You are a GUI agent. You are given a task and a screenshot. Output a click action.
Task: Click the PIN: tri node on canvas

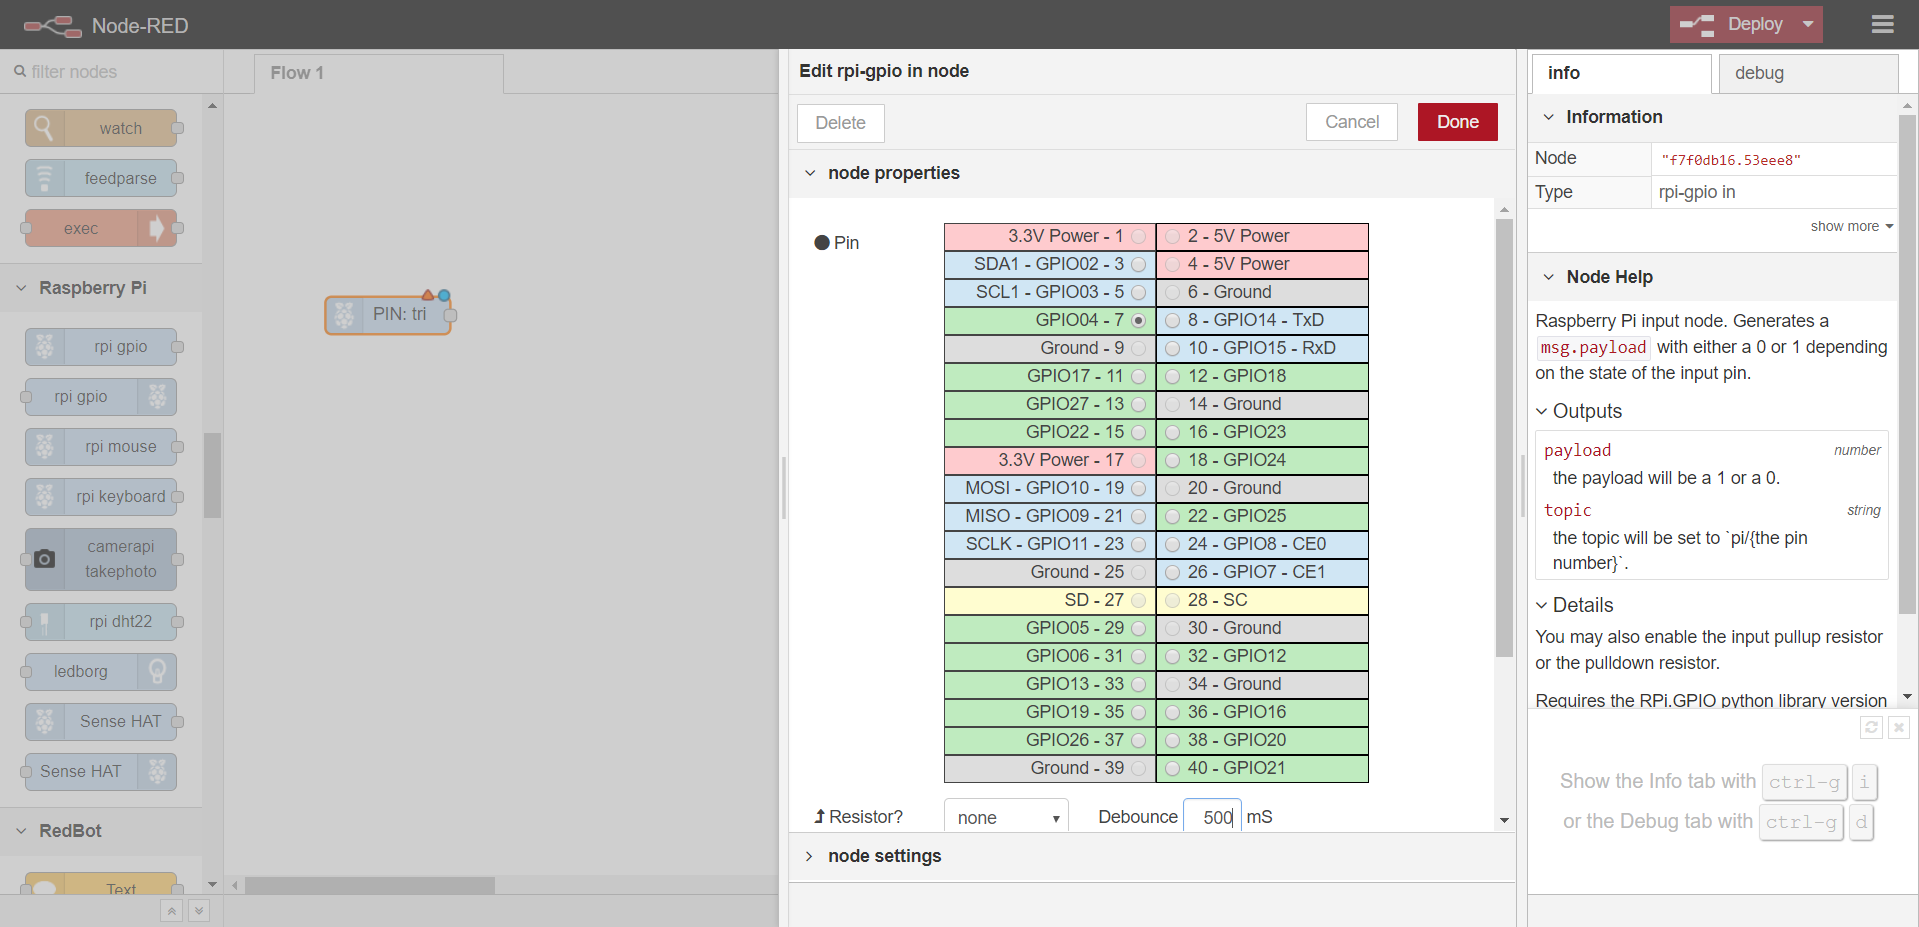click(388, 315)
